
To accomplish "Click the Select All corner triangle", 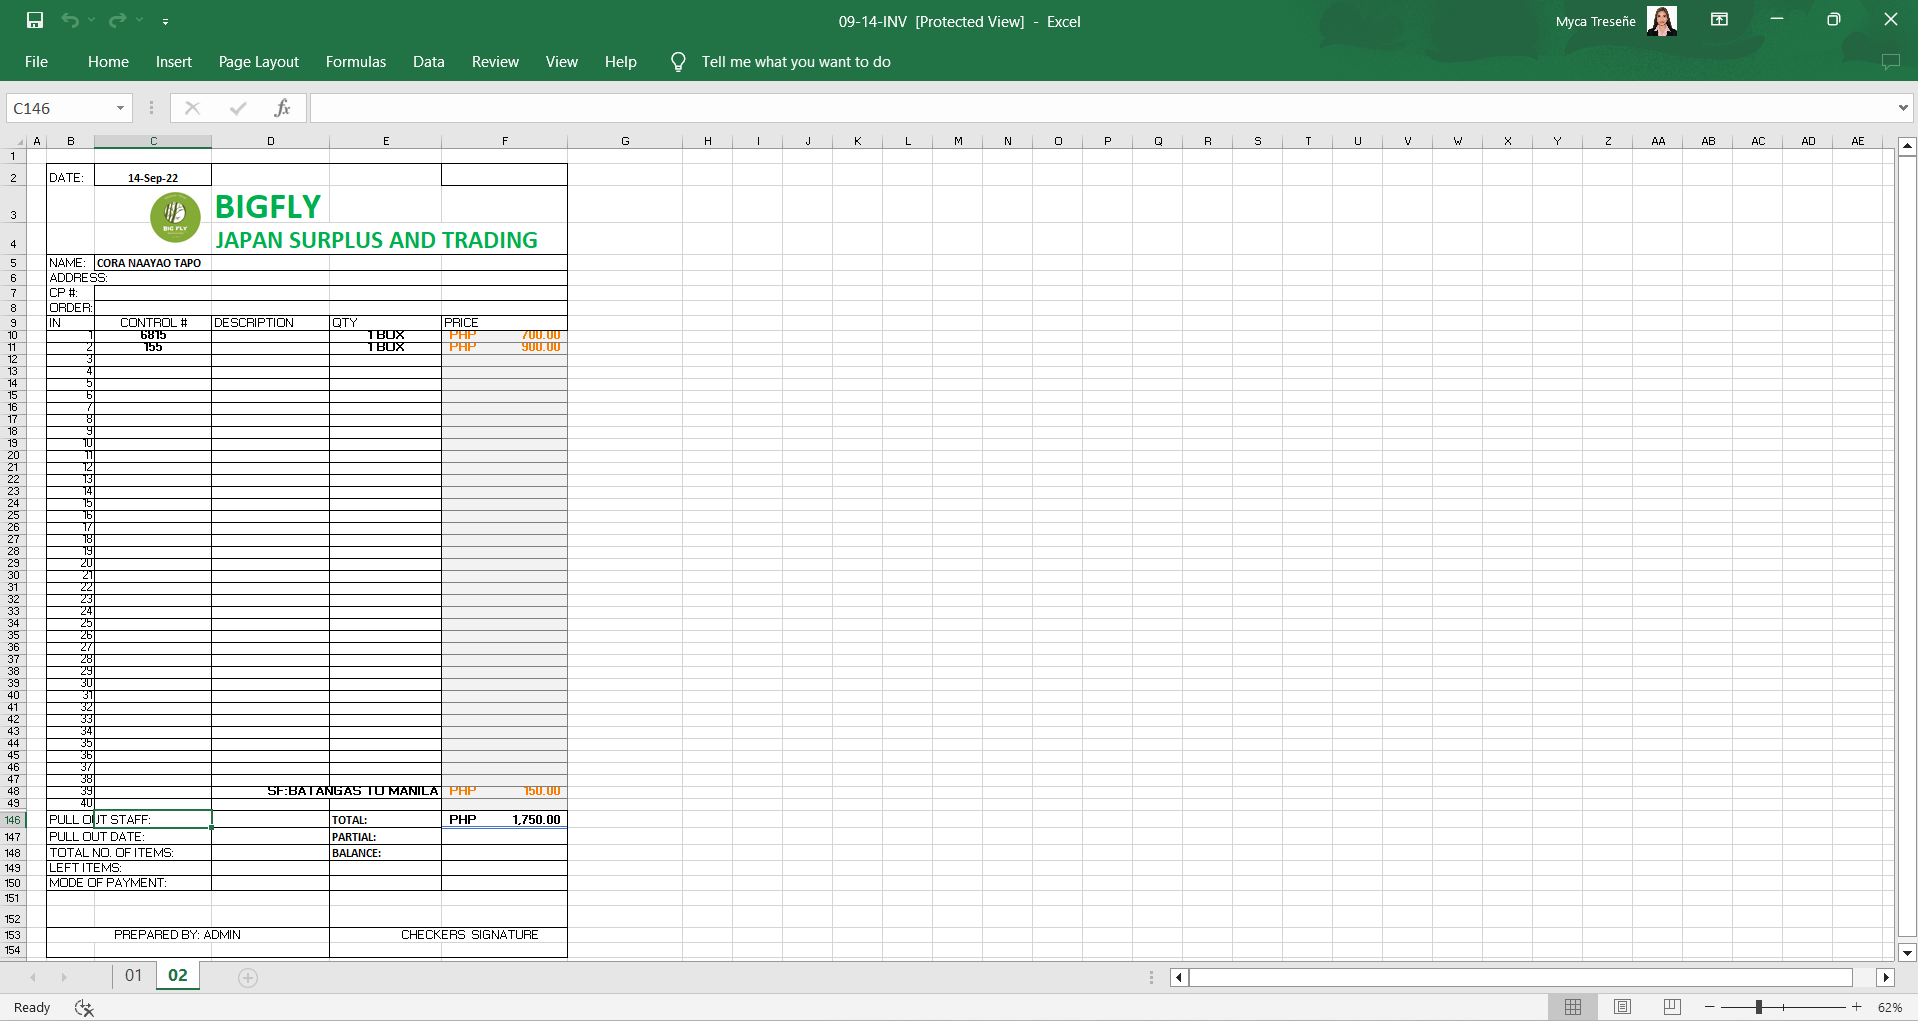I will [20, 141].
